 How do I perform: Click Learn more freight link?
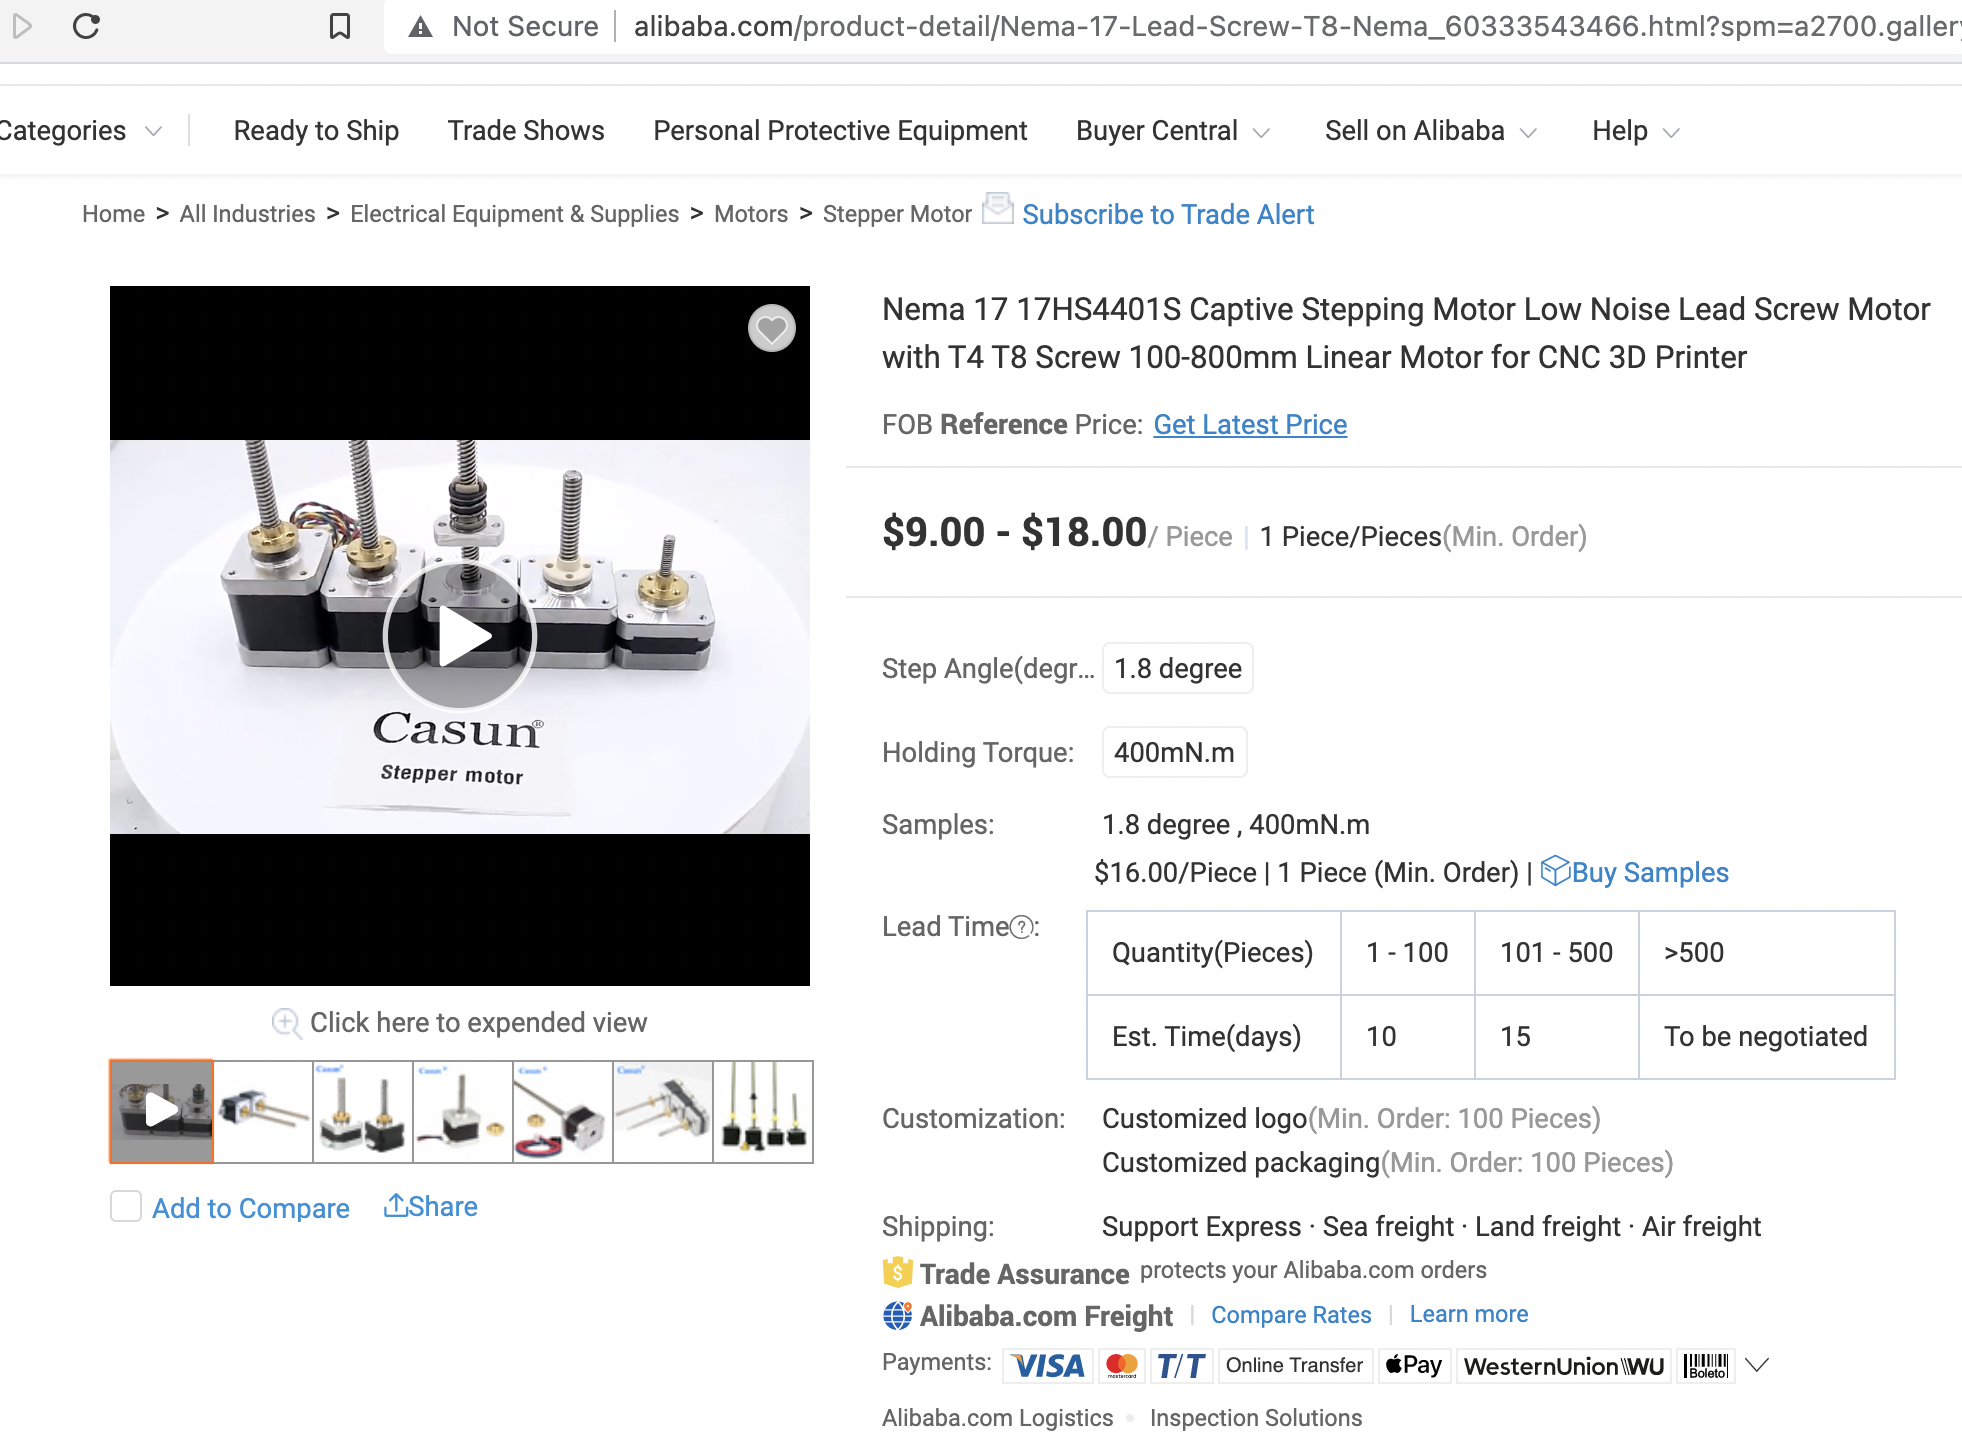pos(1469,1315)
